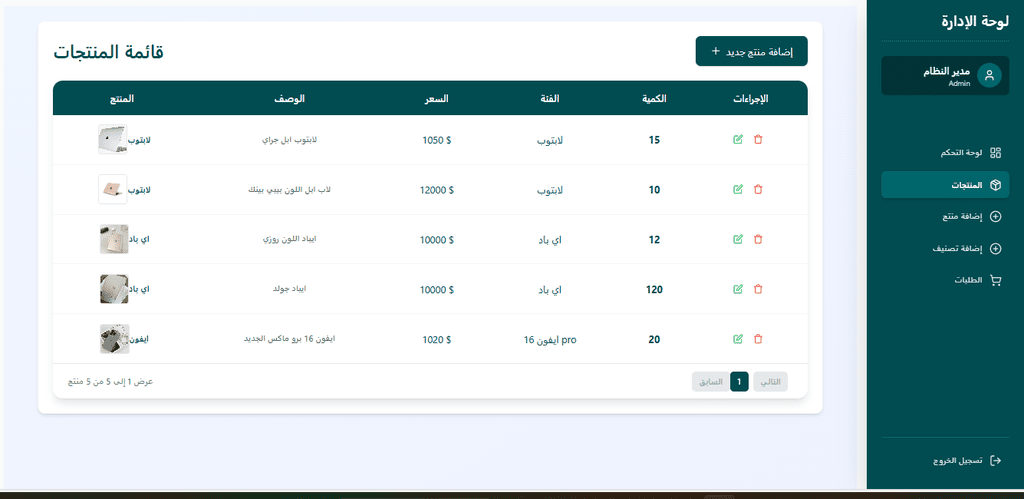Click the logout arrow icon

point(995,460)
